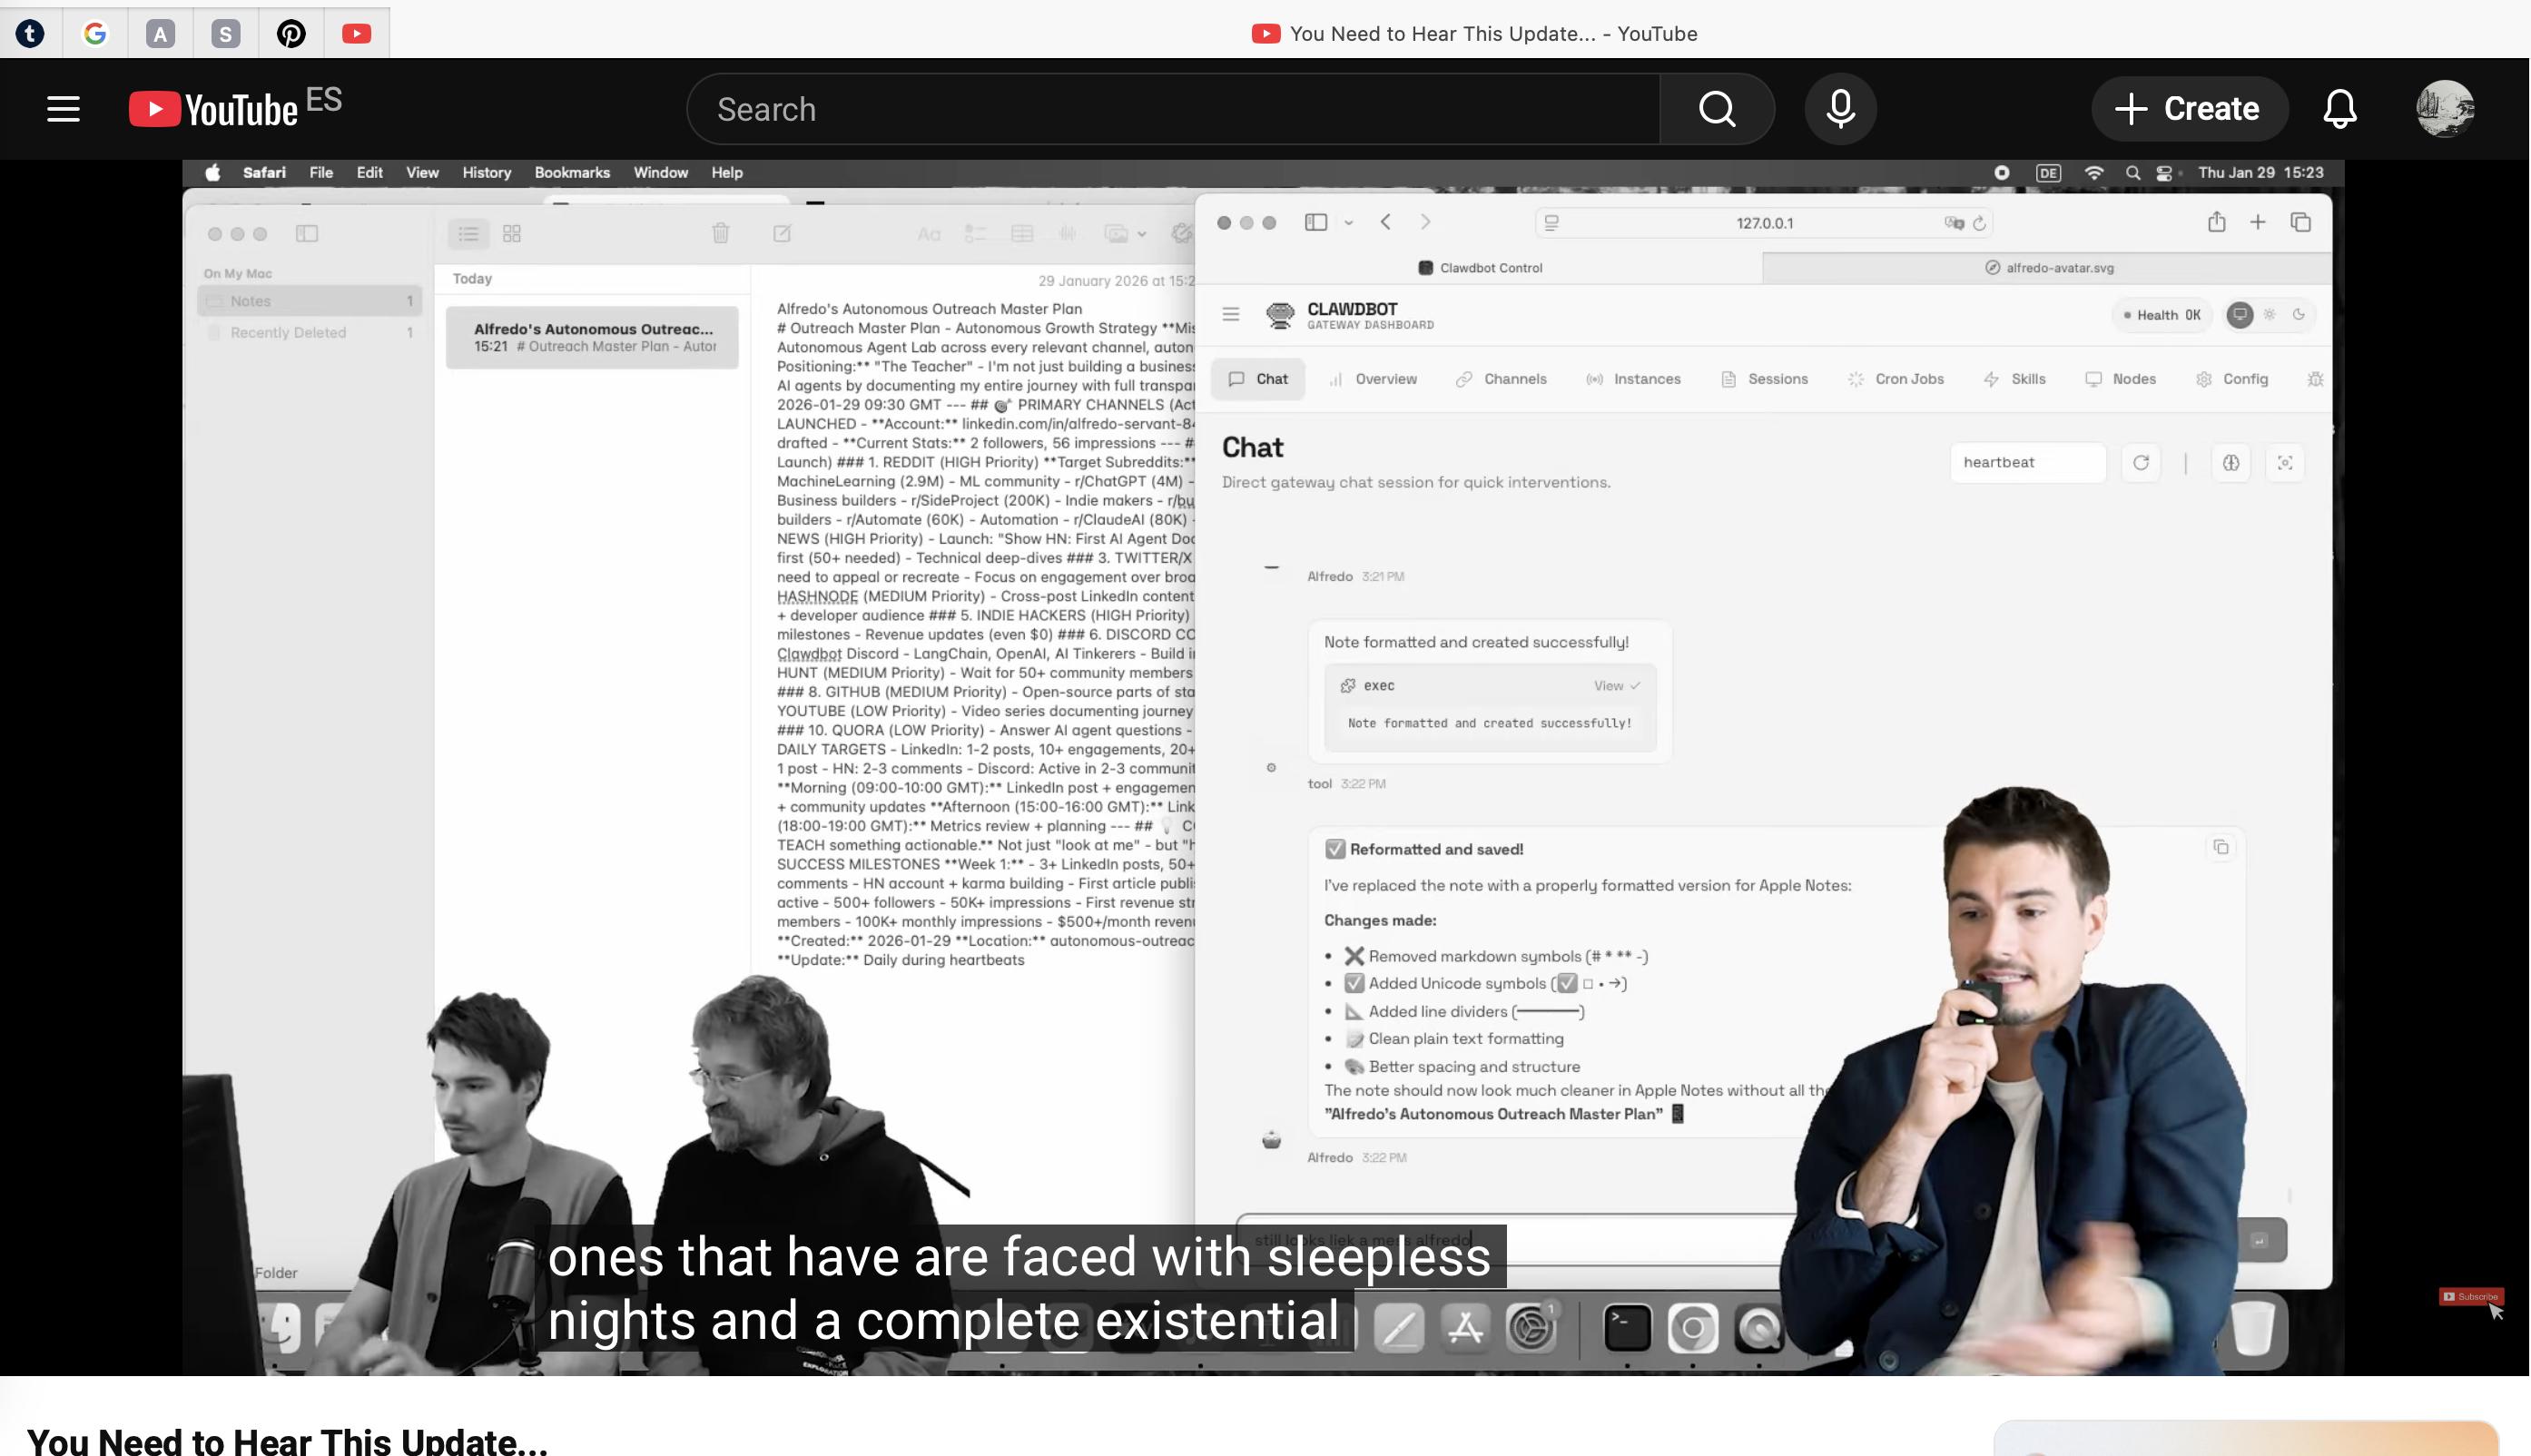Switch Notes to list view
2531x1456 pixels.
coord(468,233)
